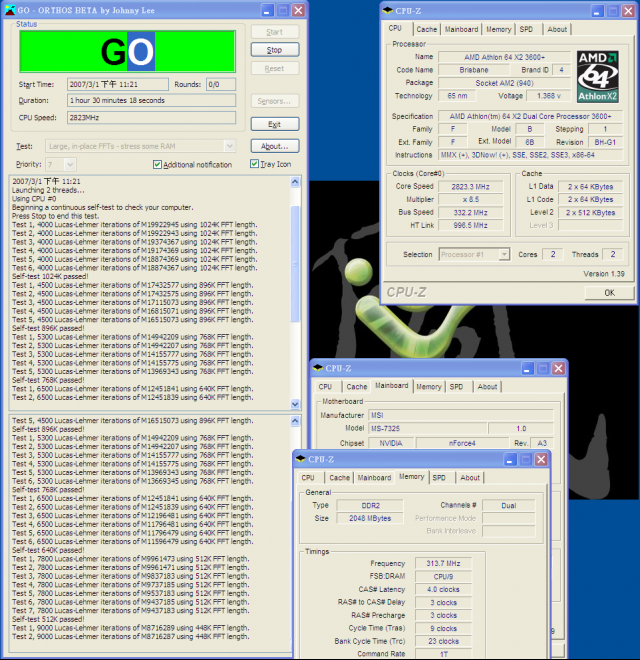Image resolution: width=640 pixels, height=660 pixels.
Task: Click the CPU Speed field showing 2823MHz
Action: [151, 117]
